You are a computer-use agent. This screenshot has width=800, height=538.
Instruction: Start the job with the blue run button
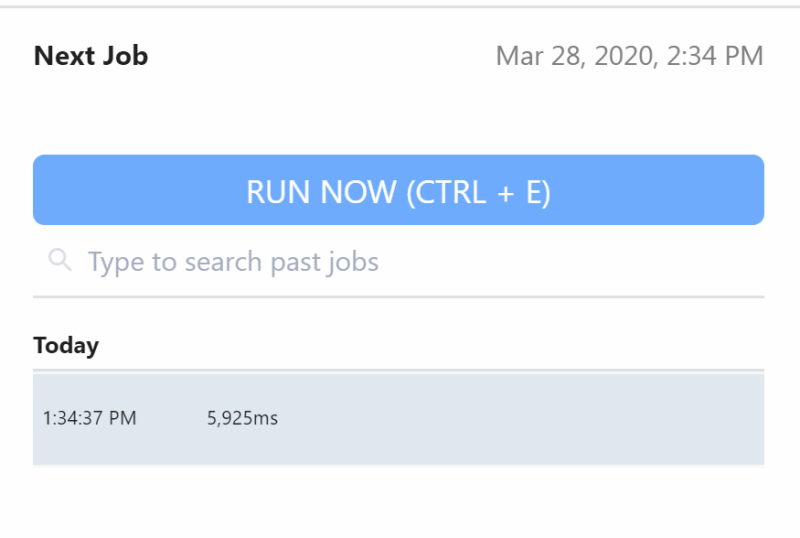click(398, 190)
